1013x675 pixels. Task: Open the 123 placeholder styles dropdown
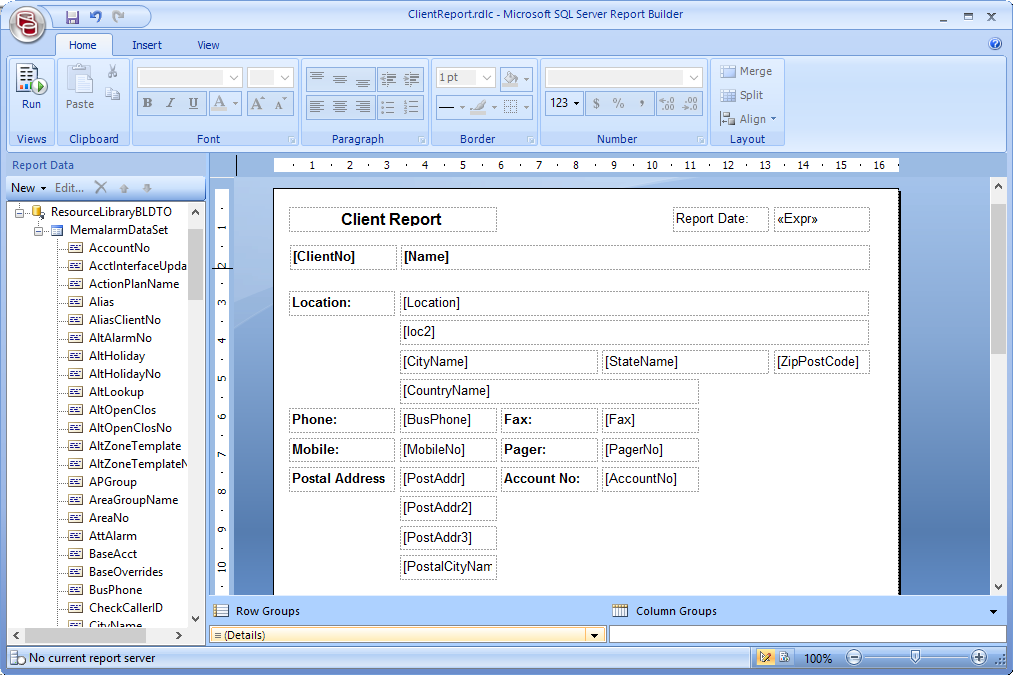click(565, 103)
